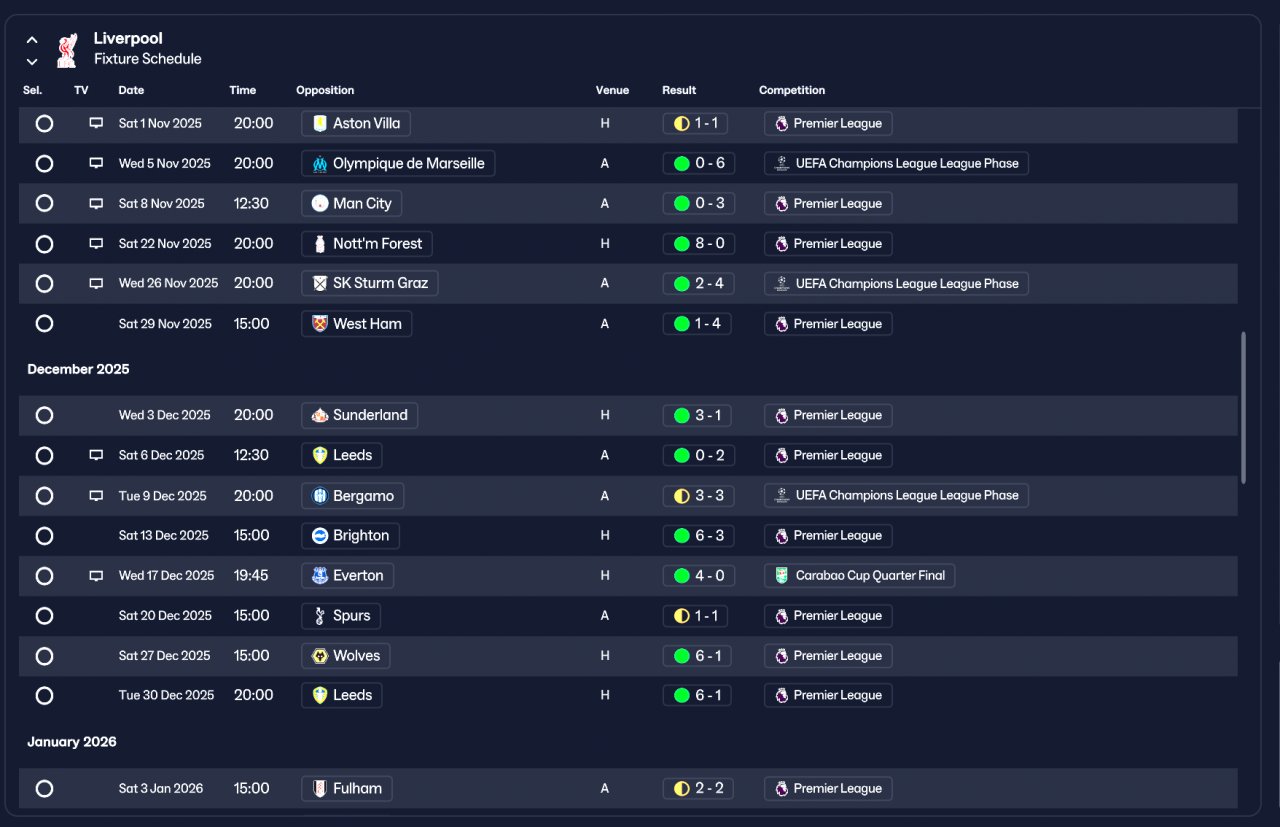Image resolution: width=1280 pixels, height=827 pixels.
Task: Click TV broadcast icon on Everton cup fixture
Action: (96, 576)
